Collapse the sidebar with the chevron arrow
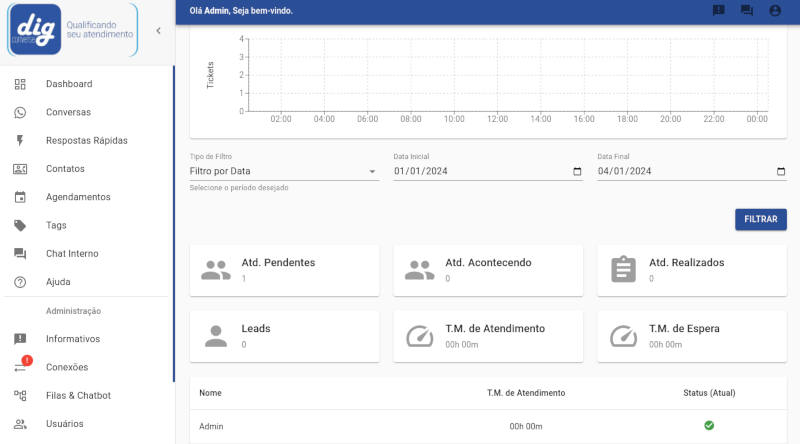Viewport: 800px width, 444px height. pos(159,31)
